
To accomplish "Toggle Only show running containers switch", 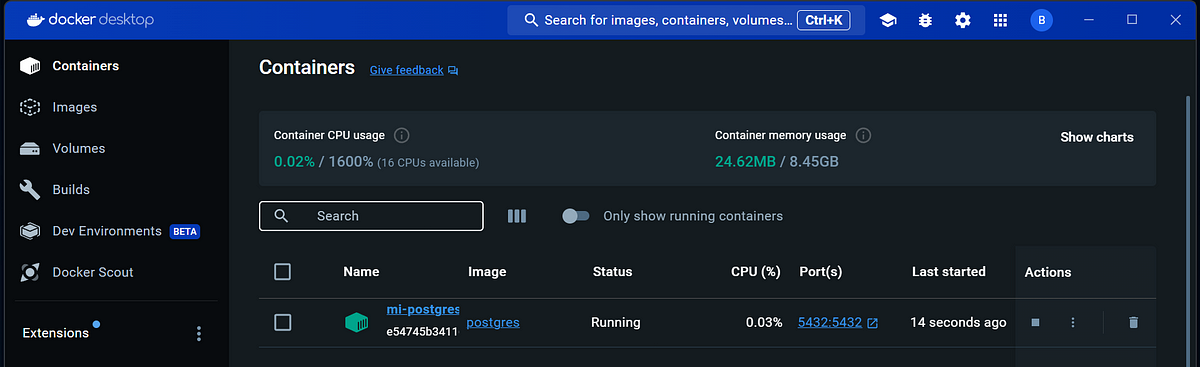I will (x=576, y=216).
